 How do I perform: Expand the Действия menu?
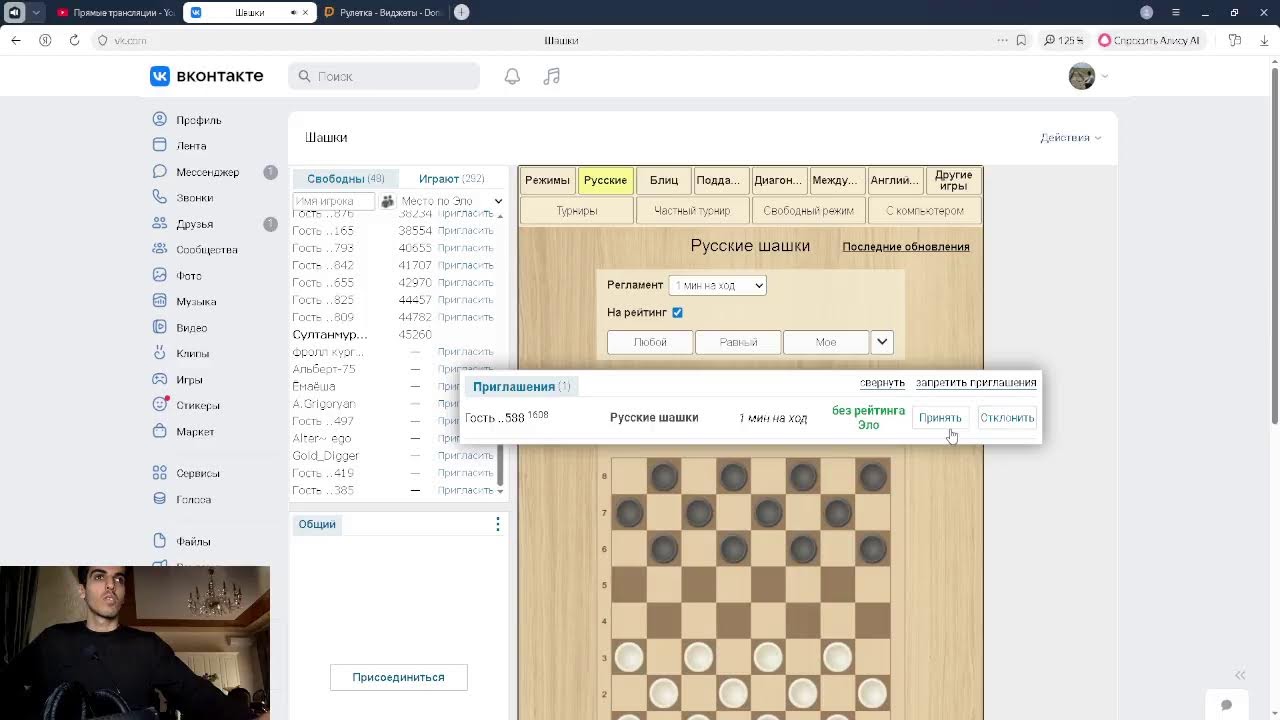click(1070, 137)
